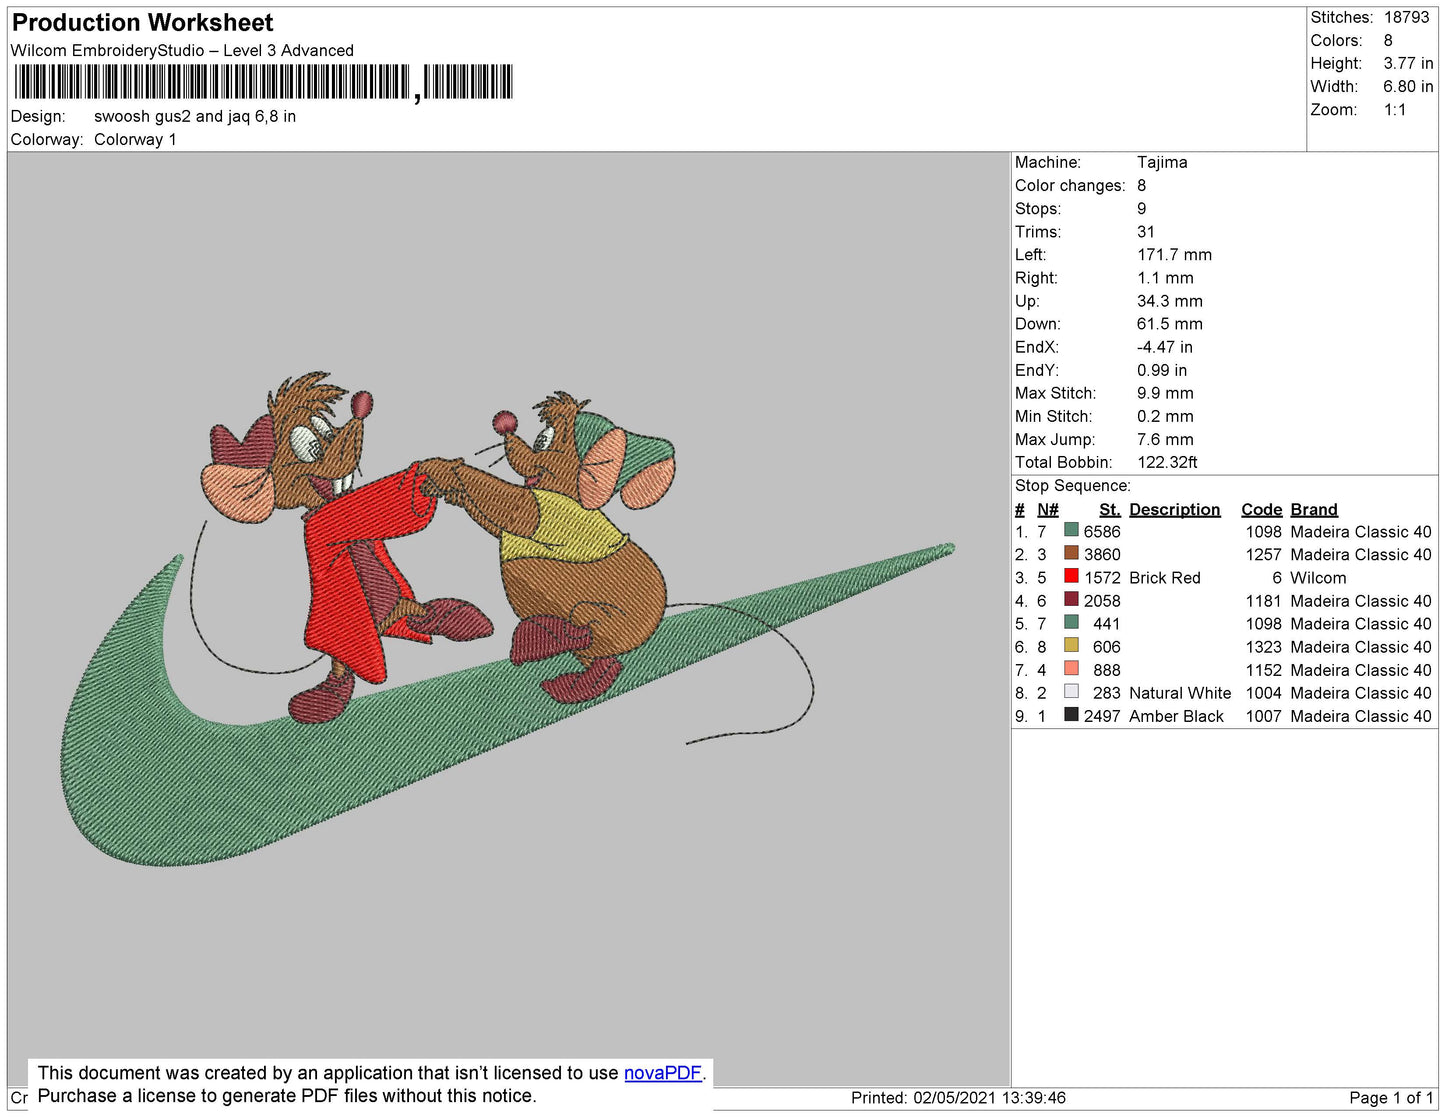The width and height of the screenshot is (1445, 1117).
Task: Select the green swatch with 6586 stitches
Action: point(1071,531)
